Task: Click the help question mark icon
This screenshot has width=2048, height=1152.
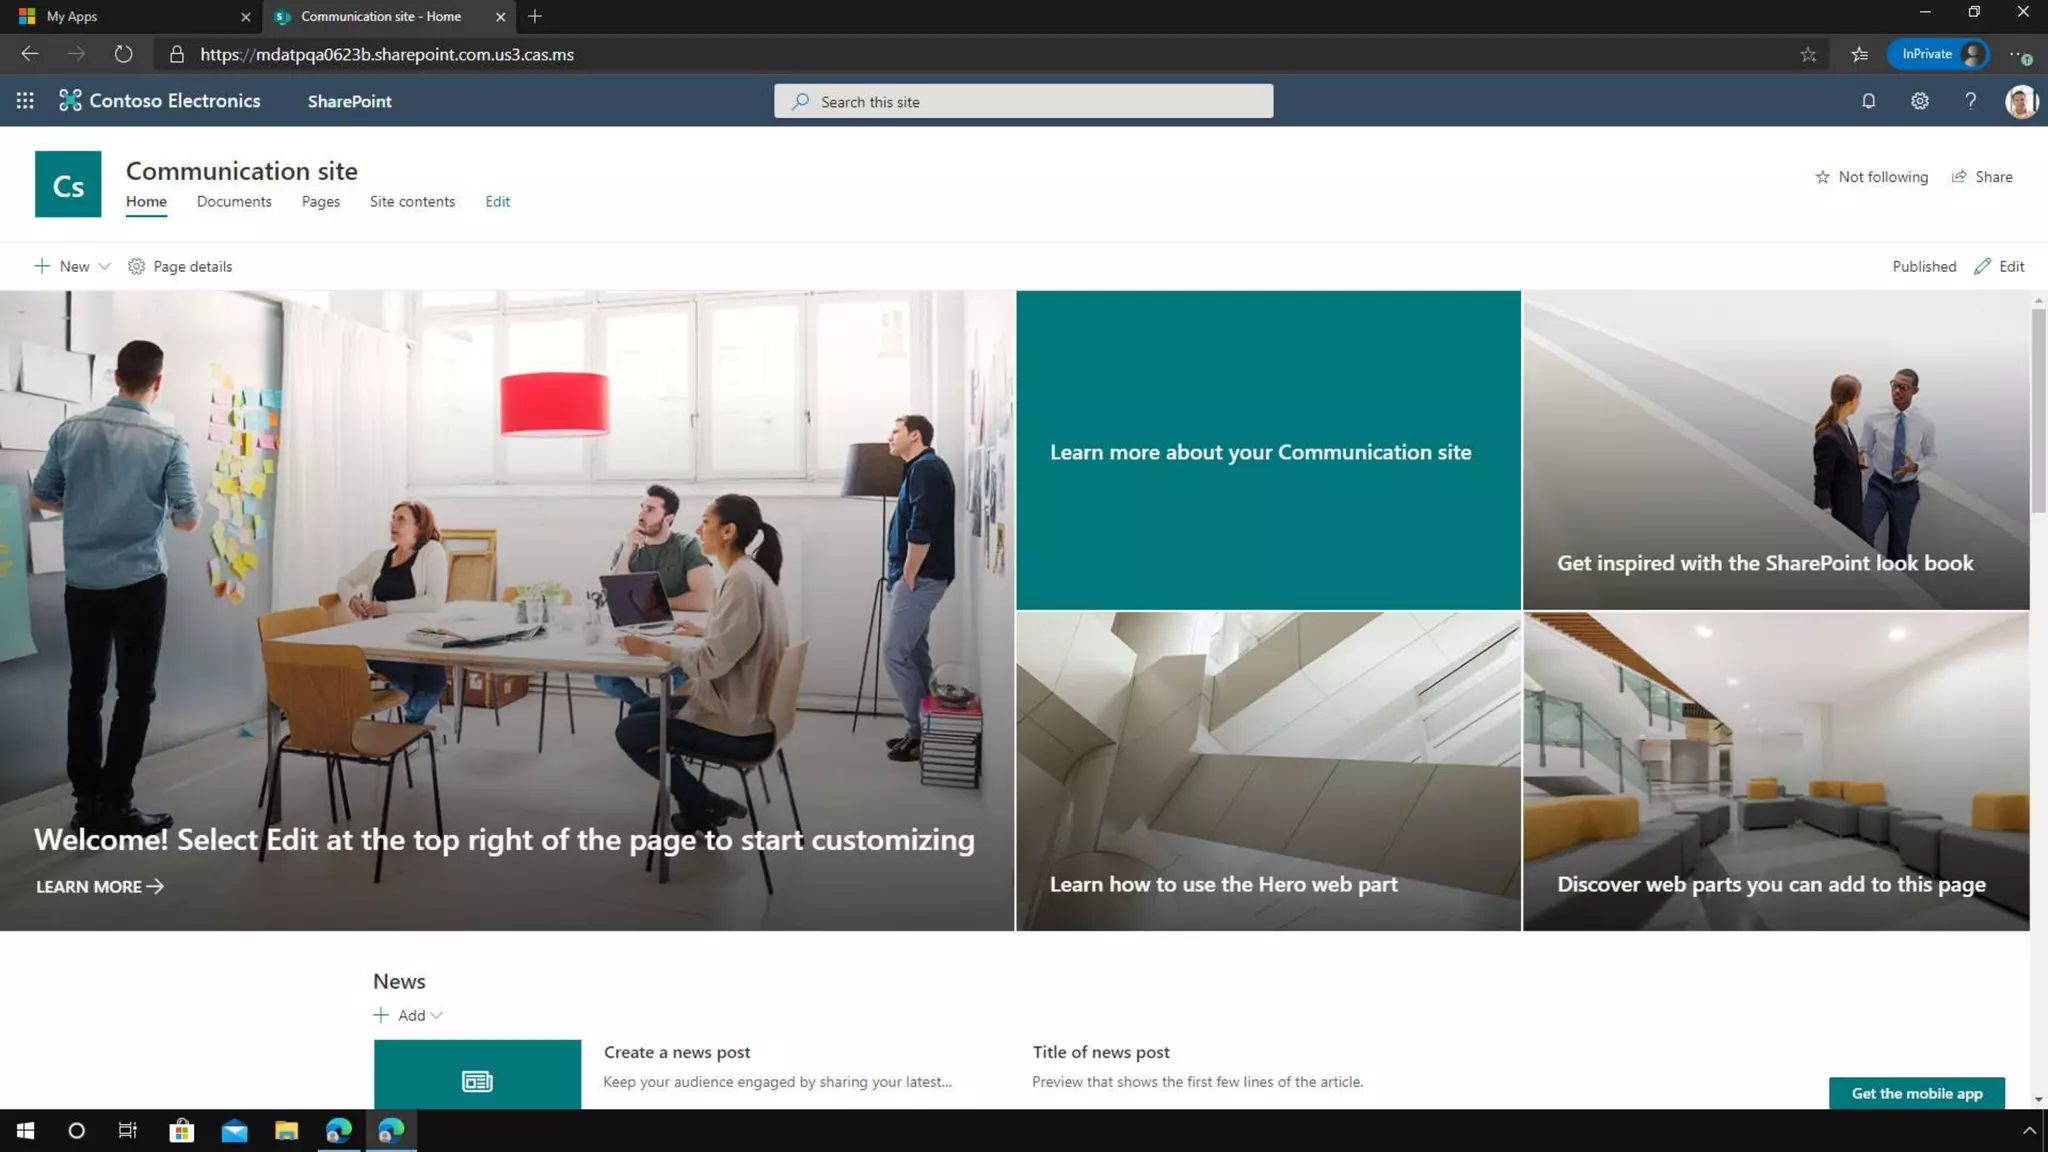Action: click(x=1970, y=101)
